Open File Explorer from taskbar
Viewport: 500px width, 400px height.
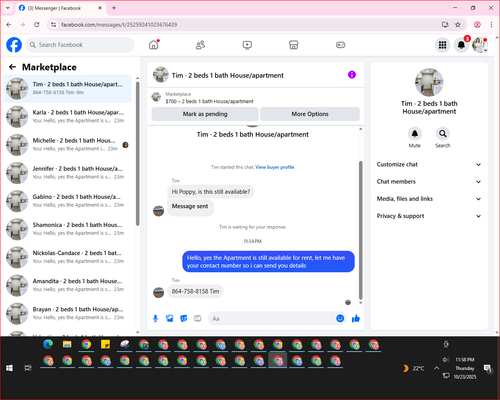tap(67, 344)
